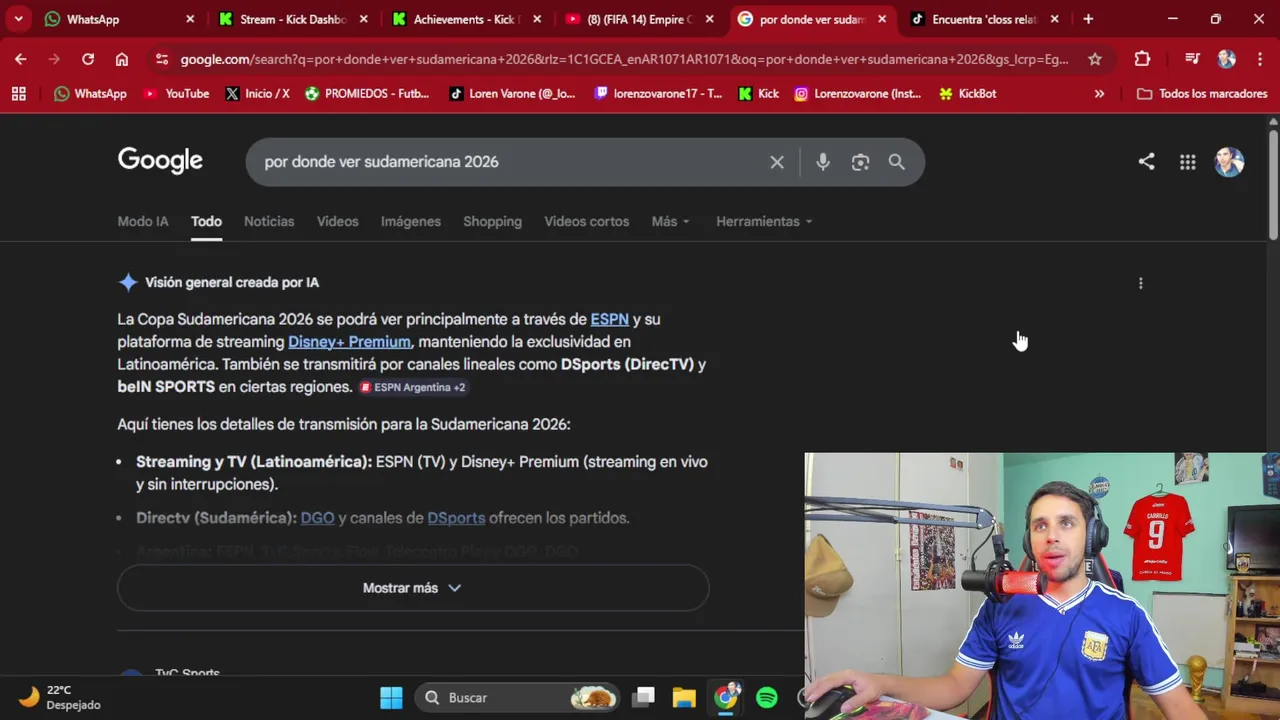
Task: Reload the current page
Action: 88,59
